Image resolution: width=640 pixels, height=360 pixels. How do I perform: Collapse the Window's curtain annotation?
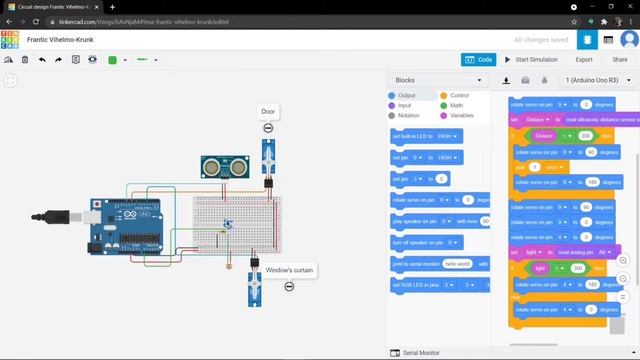point(289,287)
